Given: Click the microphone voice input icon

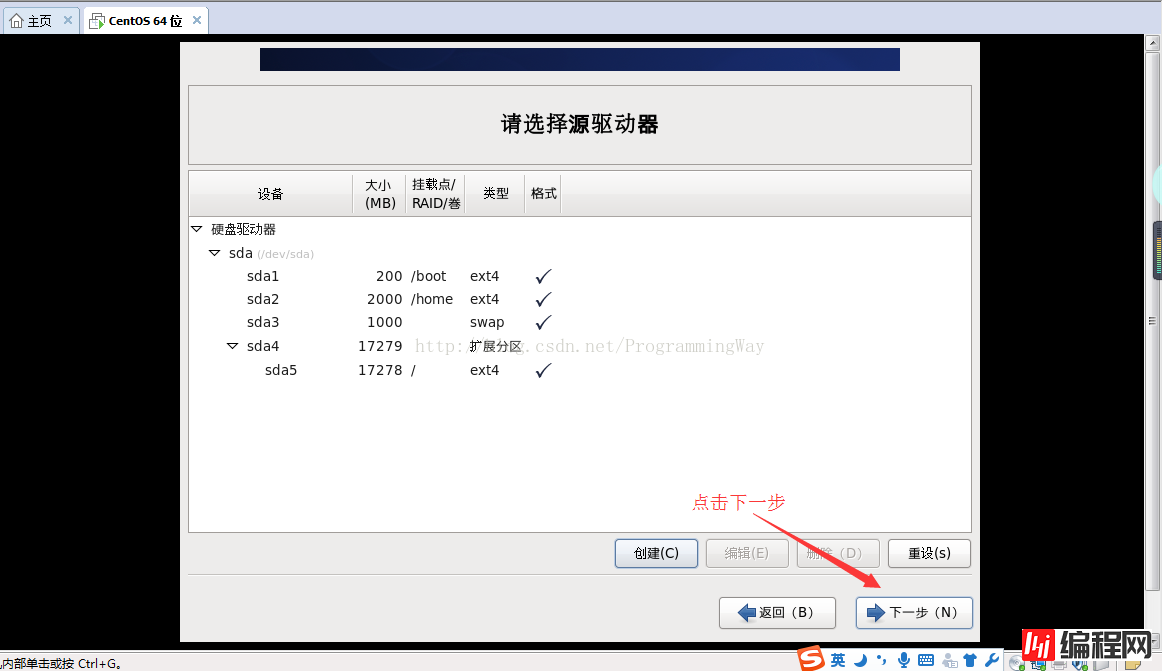Looking at the screenshot, I should (904, 660).
